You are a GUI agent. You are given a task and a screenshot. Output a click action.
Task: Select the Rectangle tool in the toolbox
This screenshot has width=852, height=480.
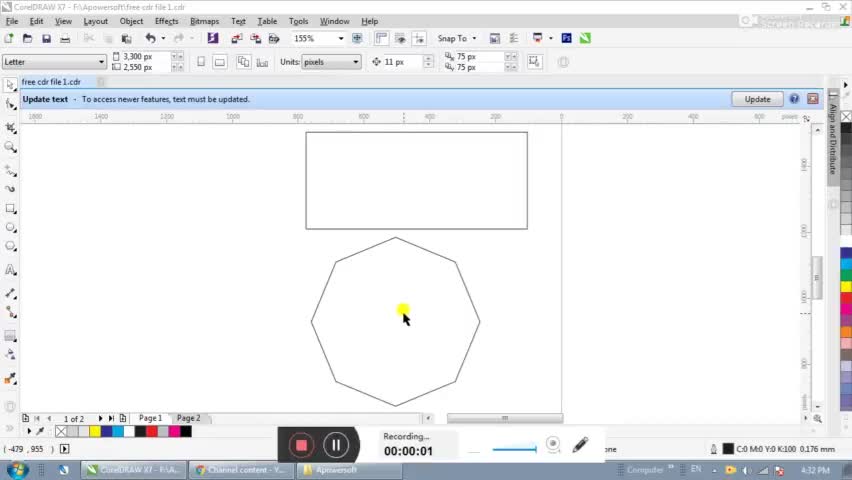click(x=11, y=208)
